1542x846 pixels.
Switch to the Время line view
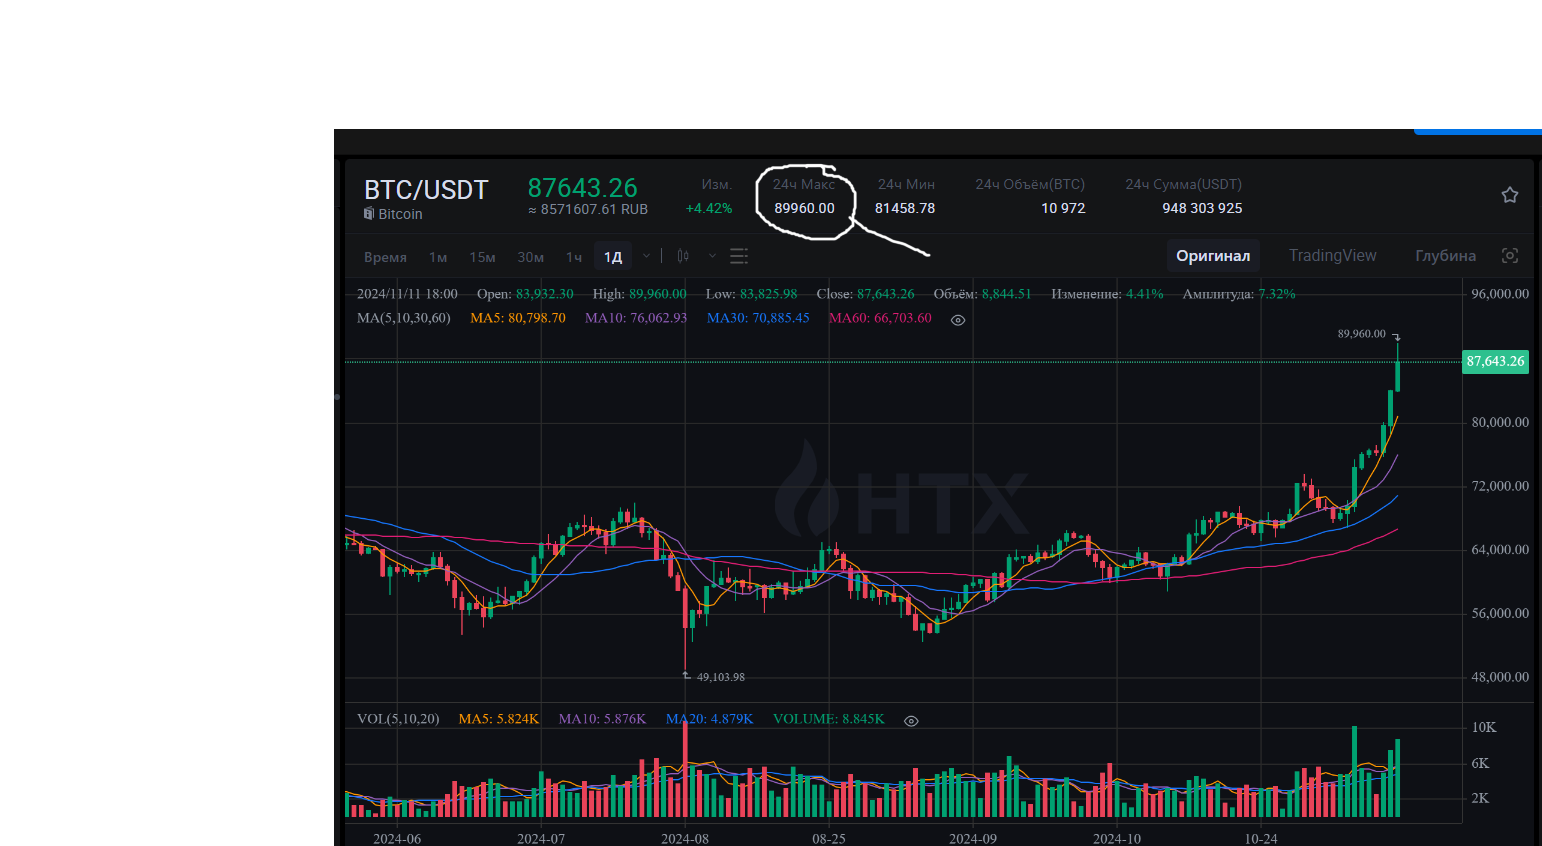click(385, 257)
